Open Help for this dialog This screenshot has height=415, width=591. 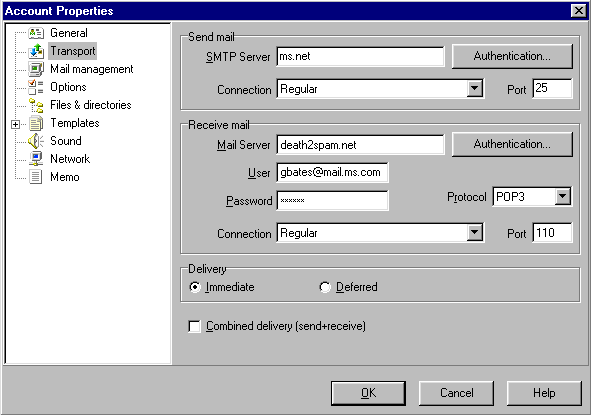[544, 393]
